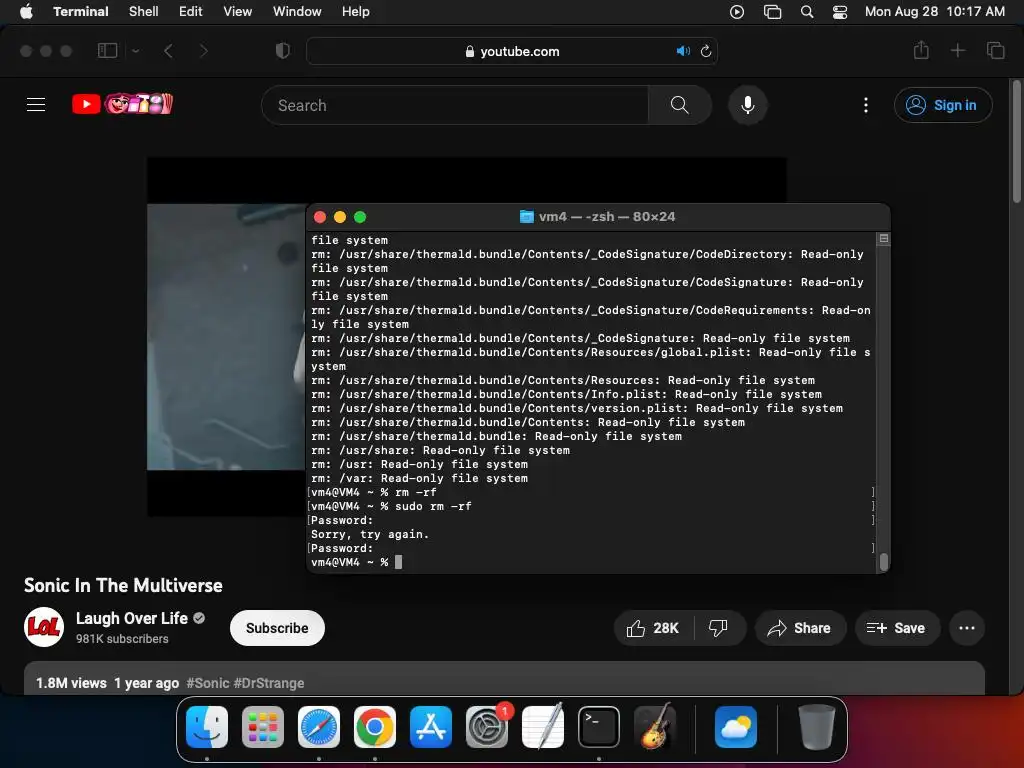Open TextEdit from the Dock
1024x768 pixels.
pyautogui.click(x=543, y=727)
